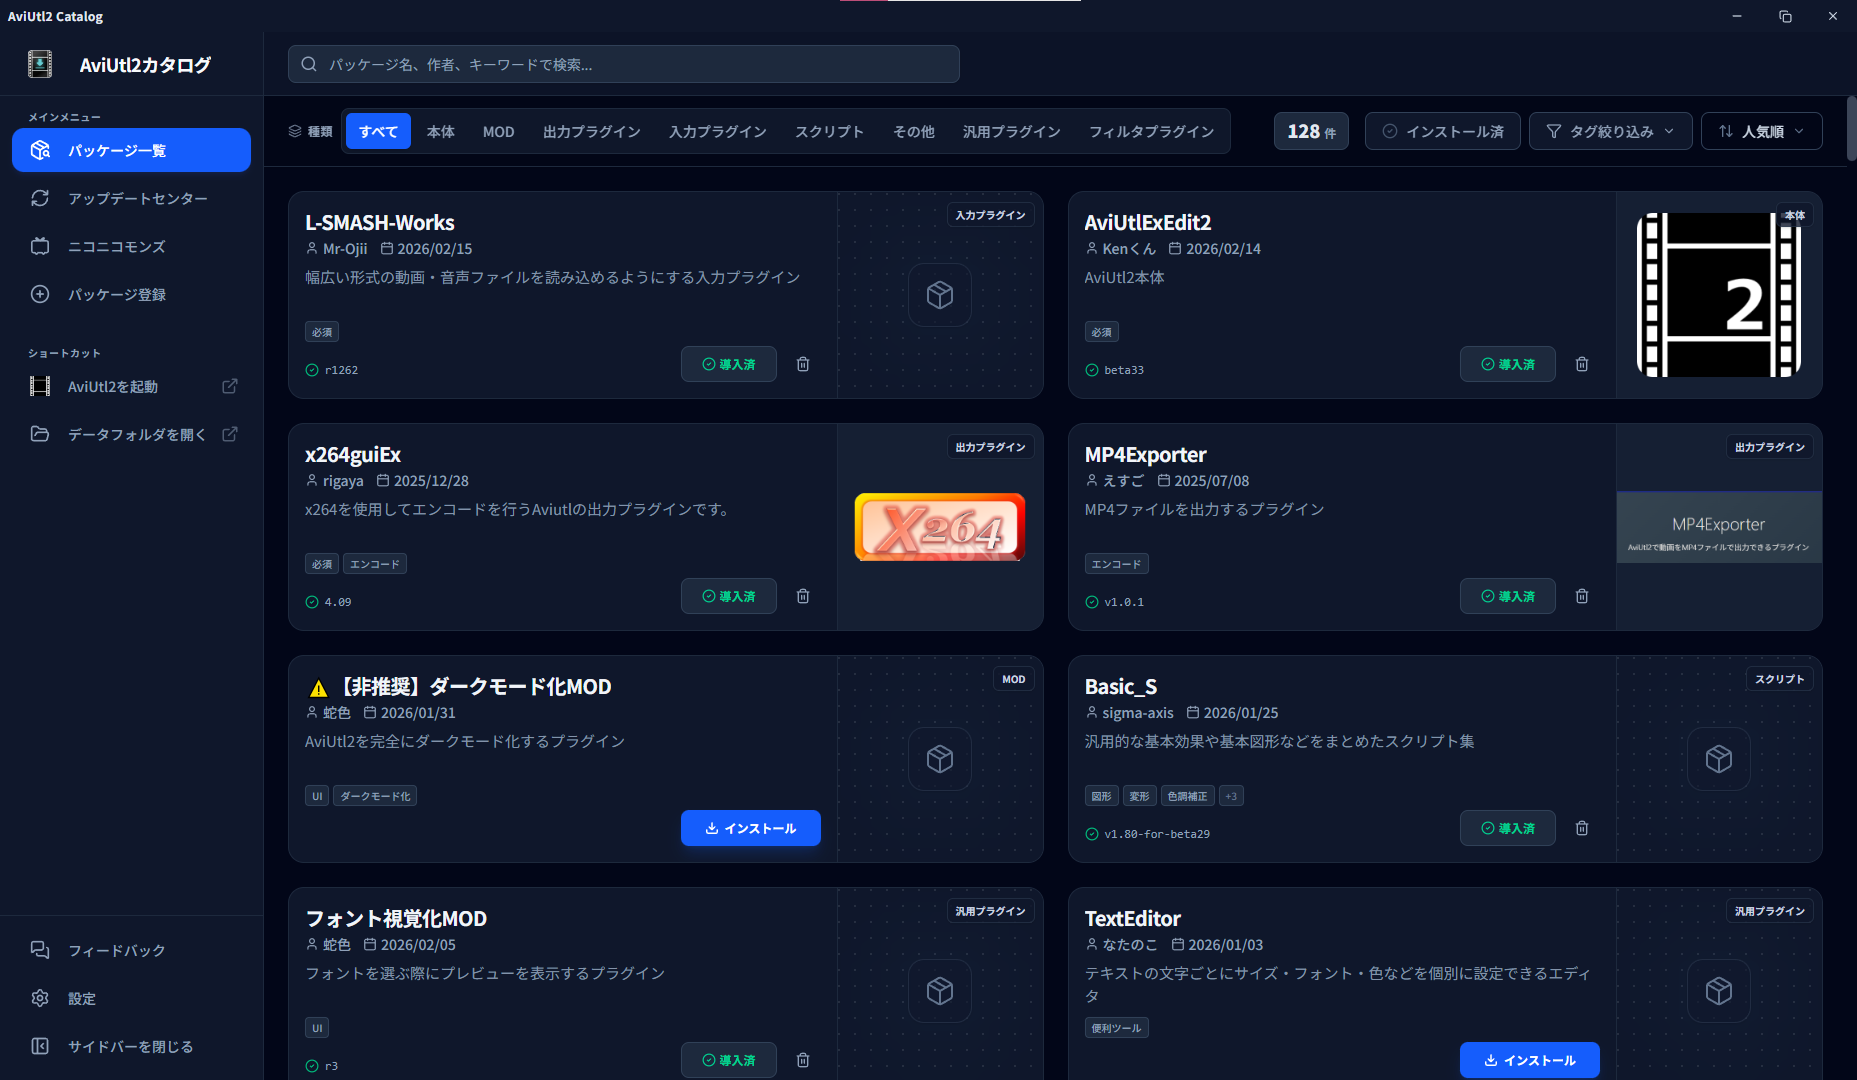This screenshot has height=1080, width=1857.
Task: Expand hidden tags with +3 on Basic_S
Action: point(1231,796)
